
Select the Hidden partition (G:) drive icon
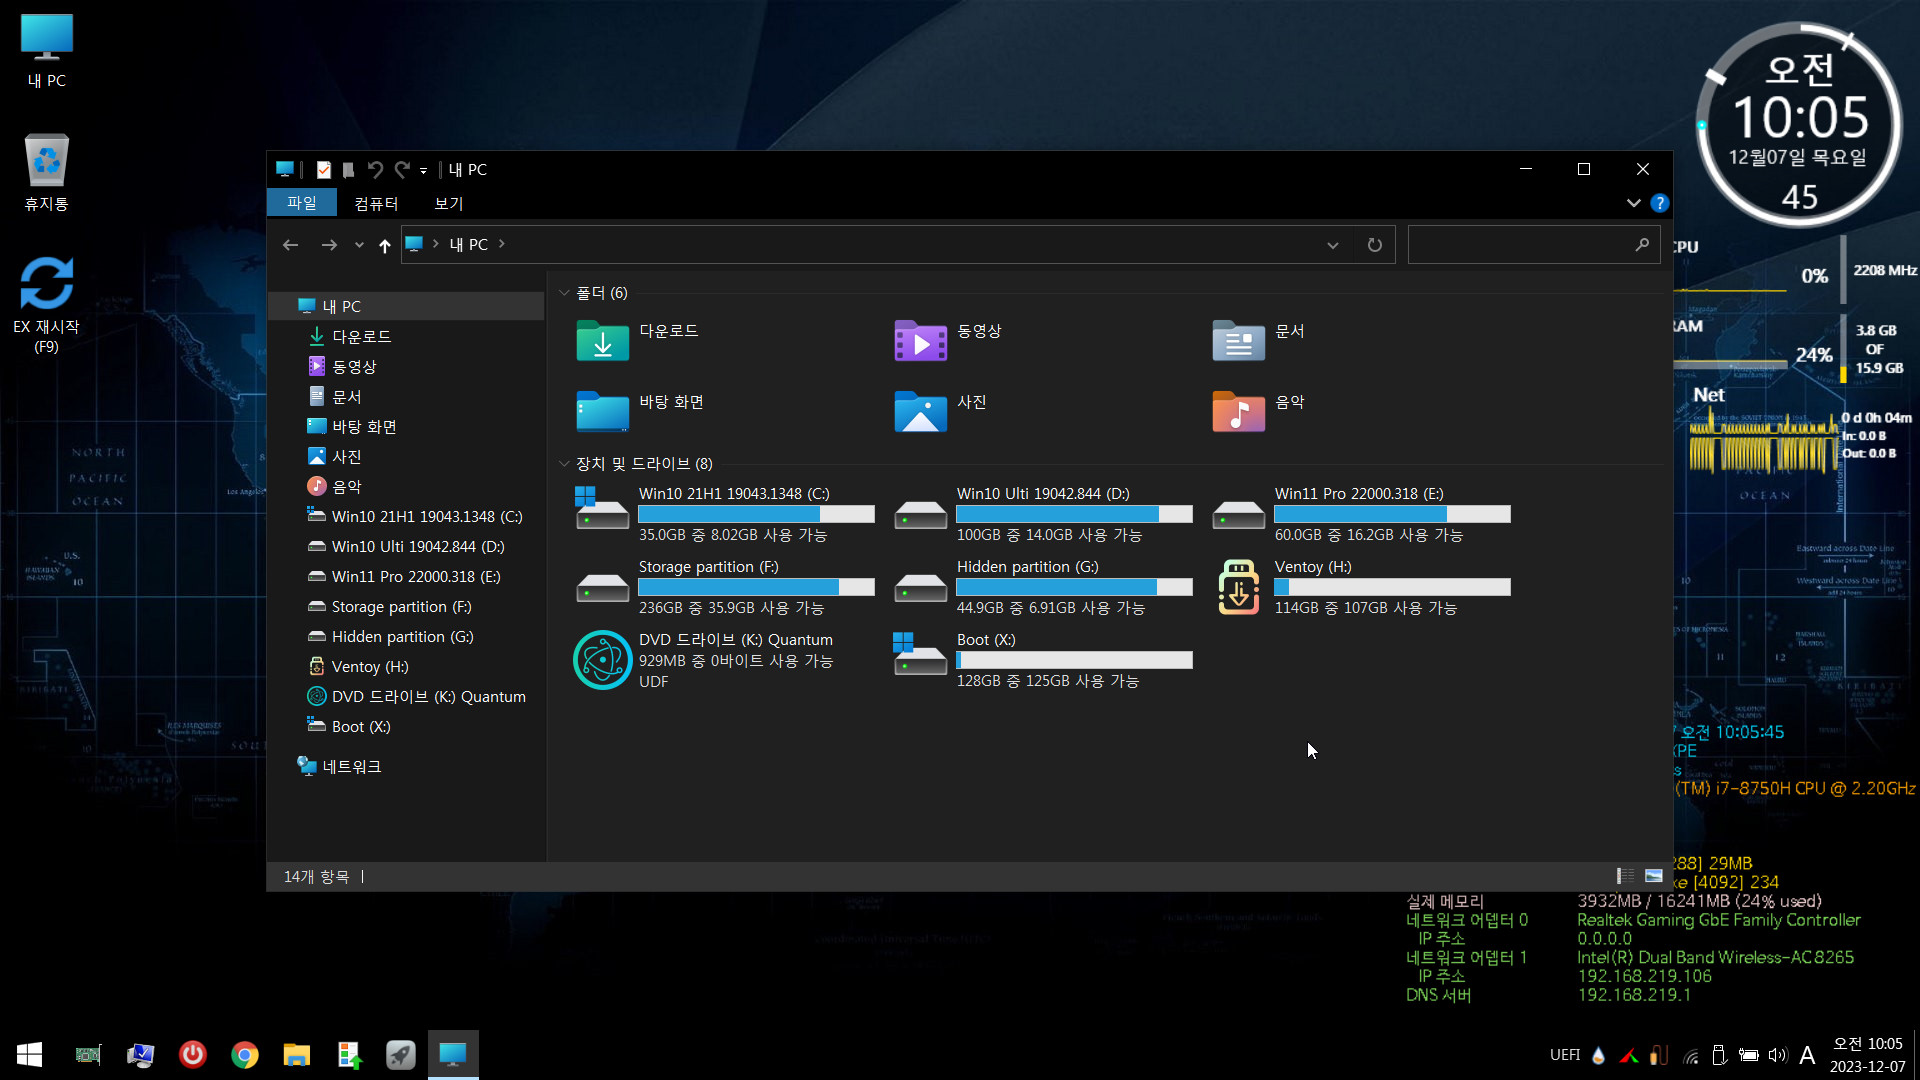coord(920,587)
